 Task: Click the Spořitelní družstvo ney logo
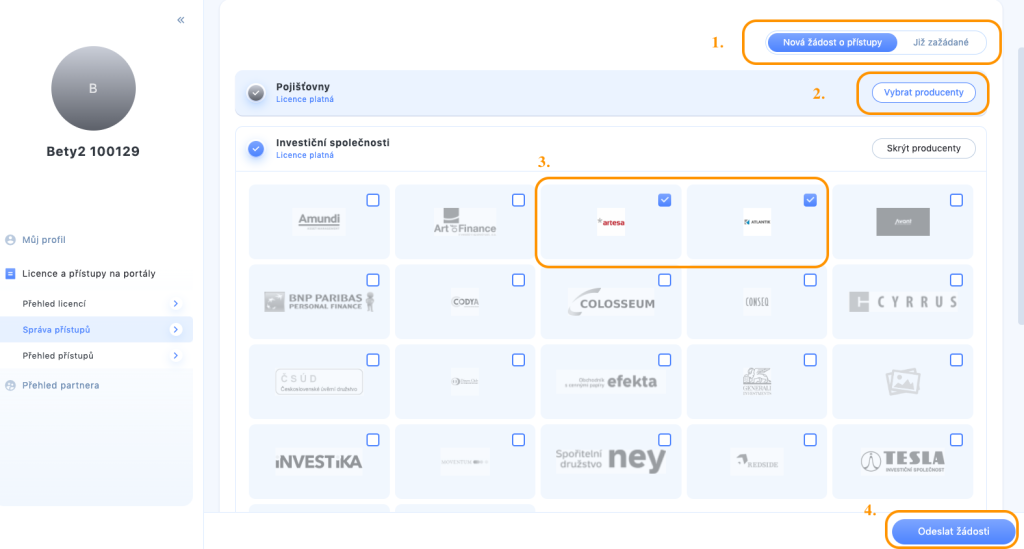point(611,460)
